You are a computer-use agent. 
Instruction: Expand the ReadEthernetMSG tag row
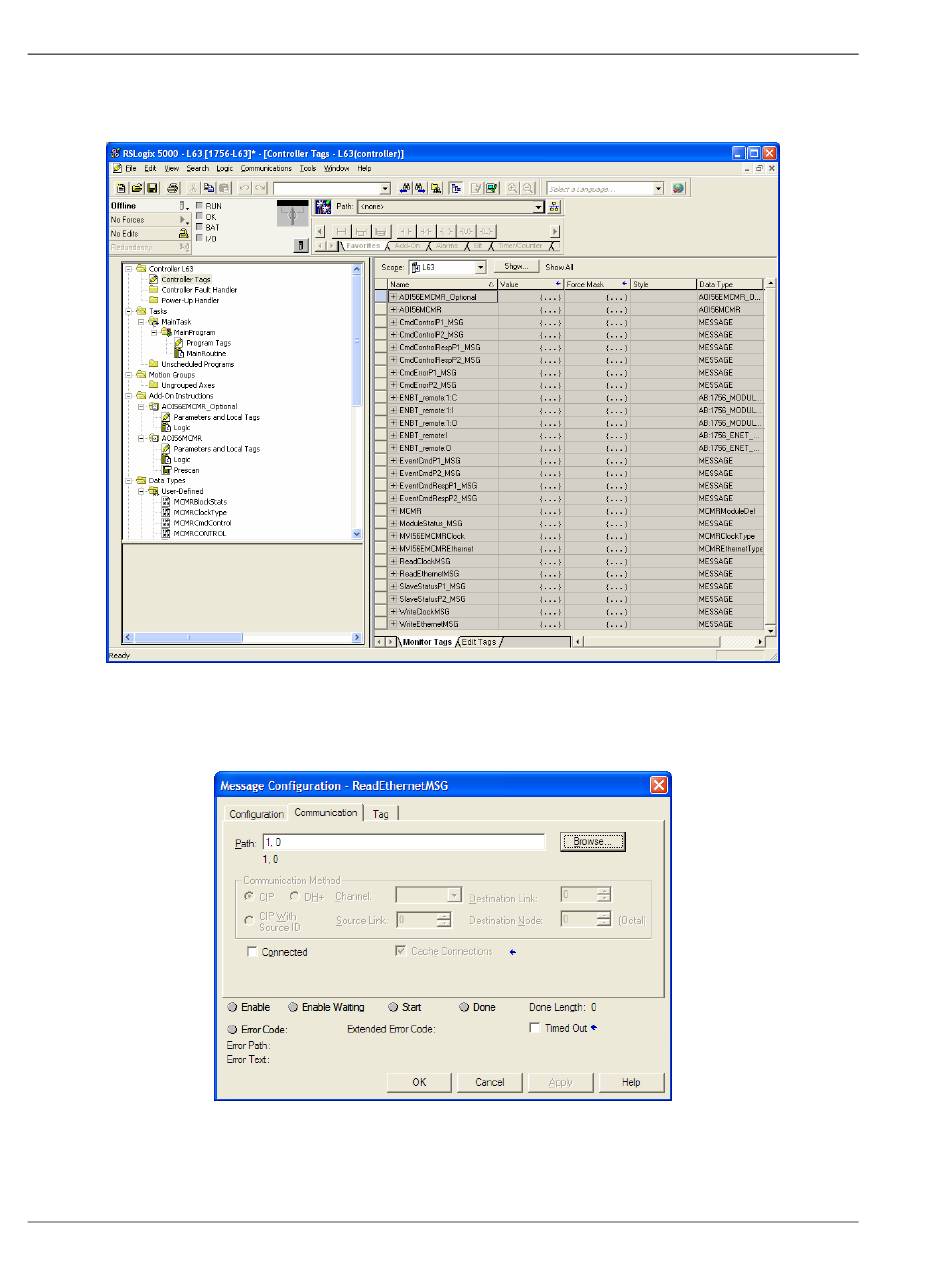click(394, 573)
